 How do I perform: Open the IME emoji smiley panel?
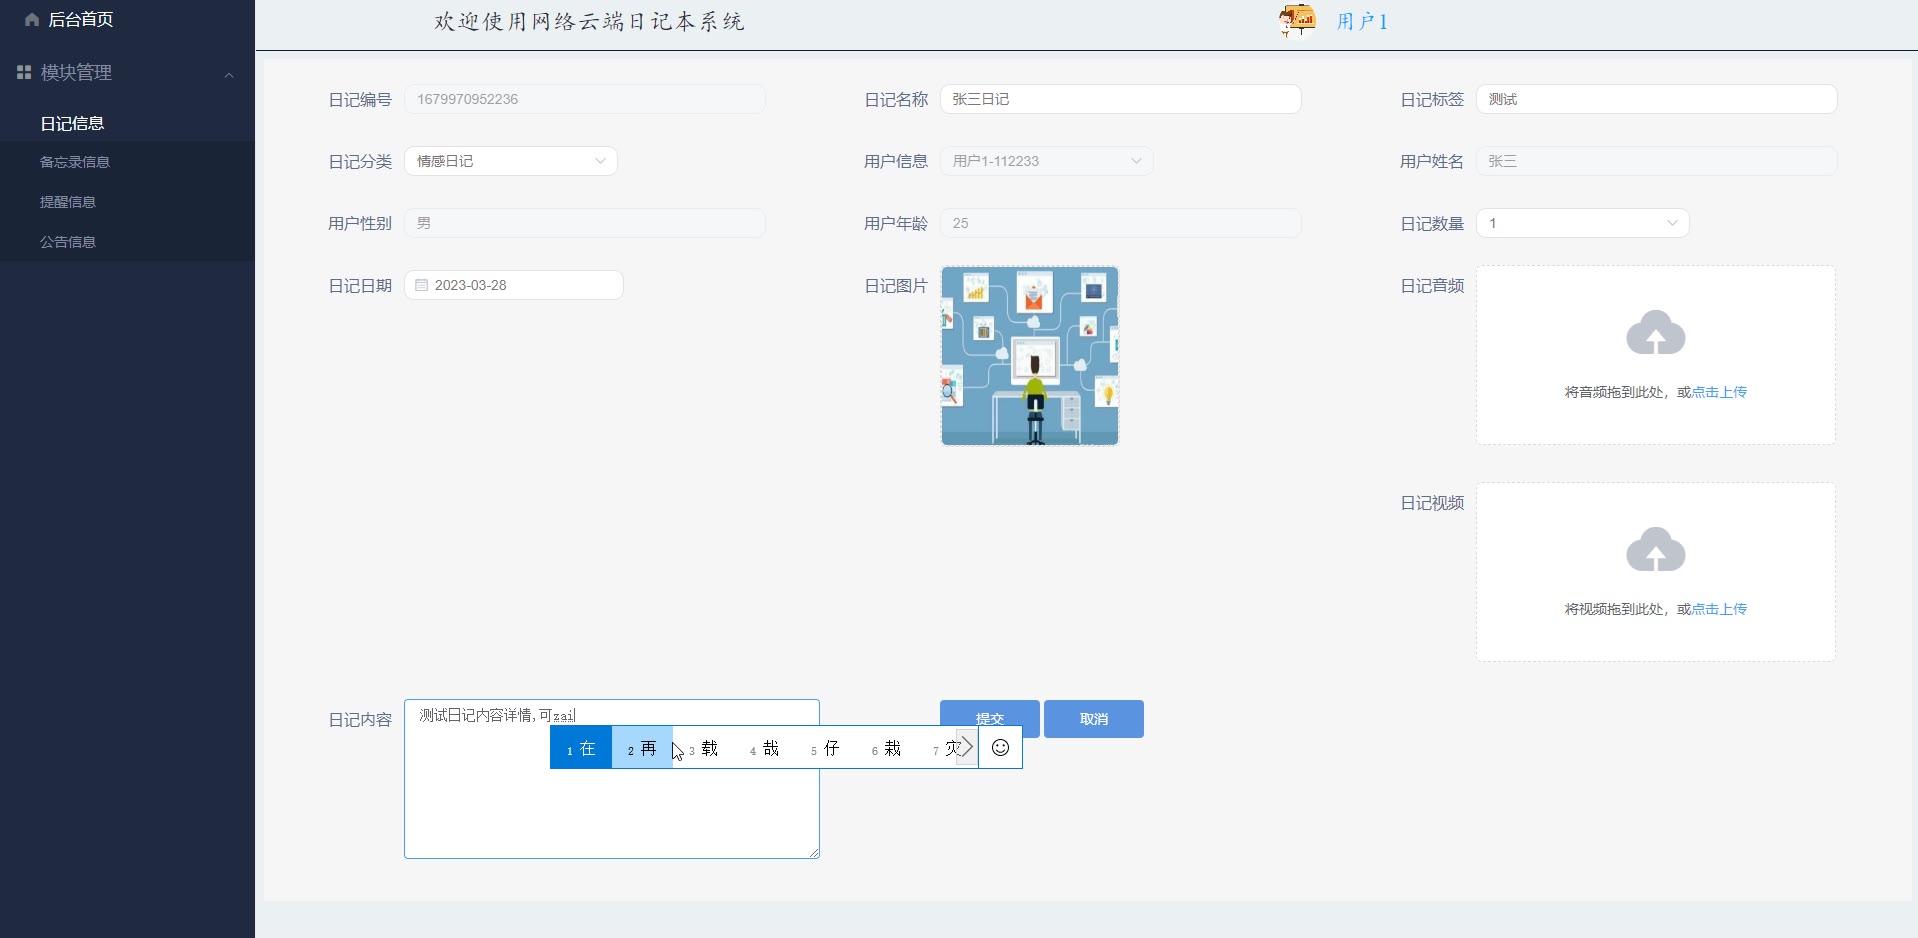click(1000, 748)
